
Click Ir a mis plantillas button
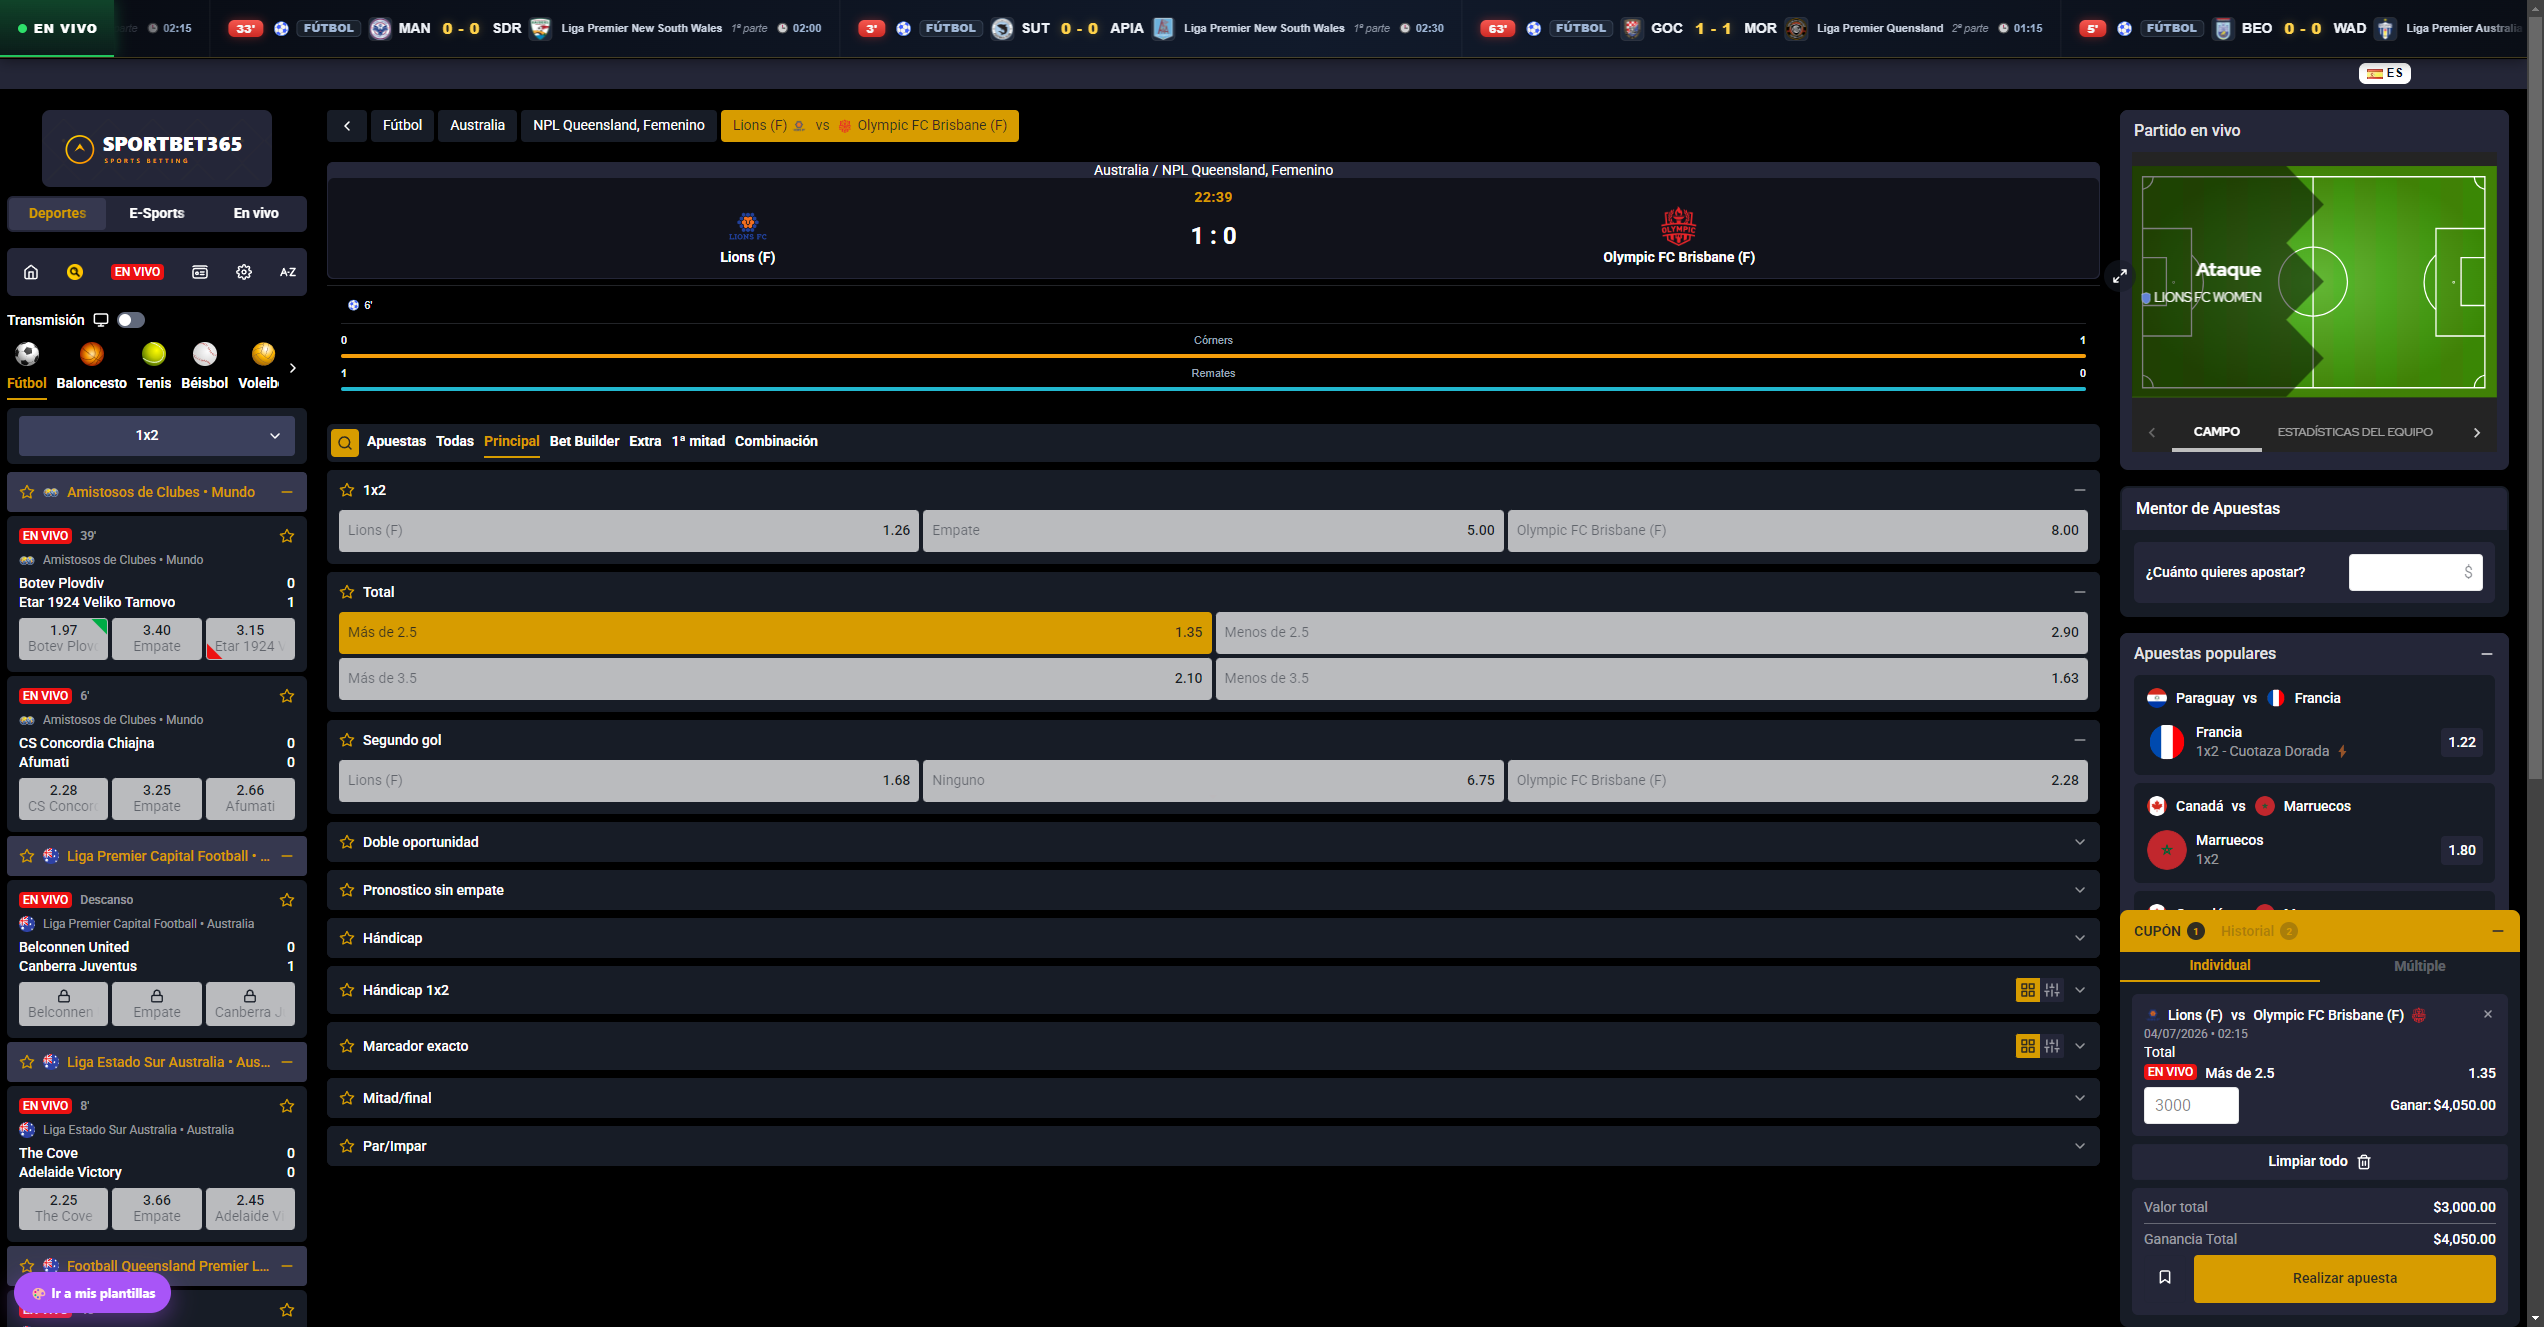(92, 1293)
